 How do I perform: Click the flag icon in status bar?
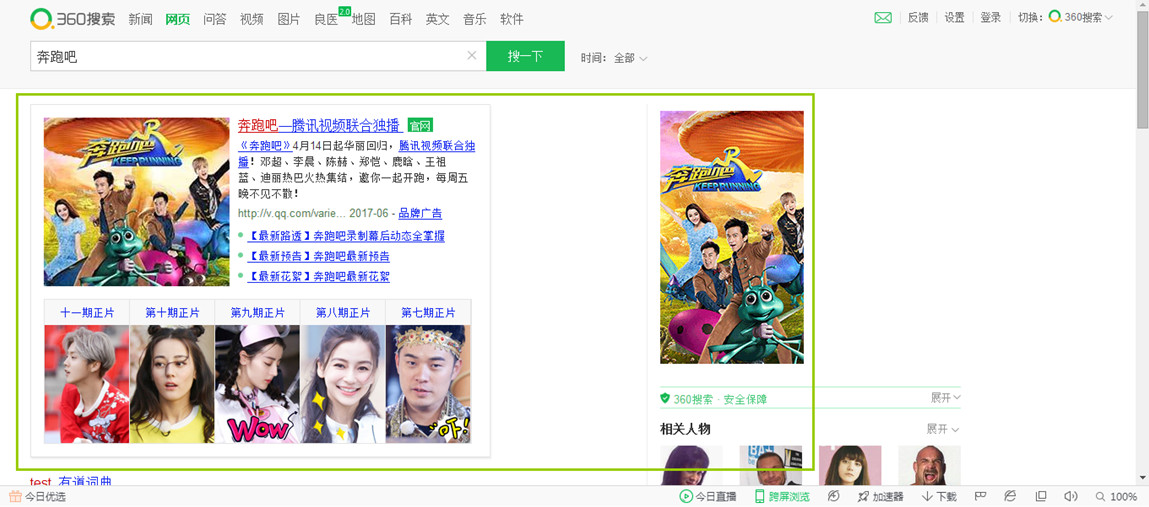click(980, 497)
